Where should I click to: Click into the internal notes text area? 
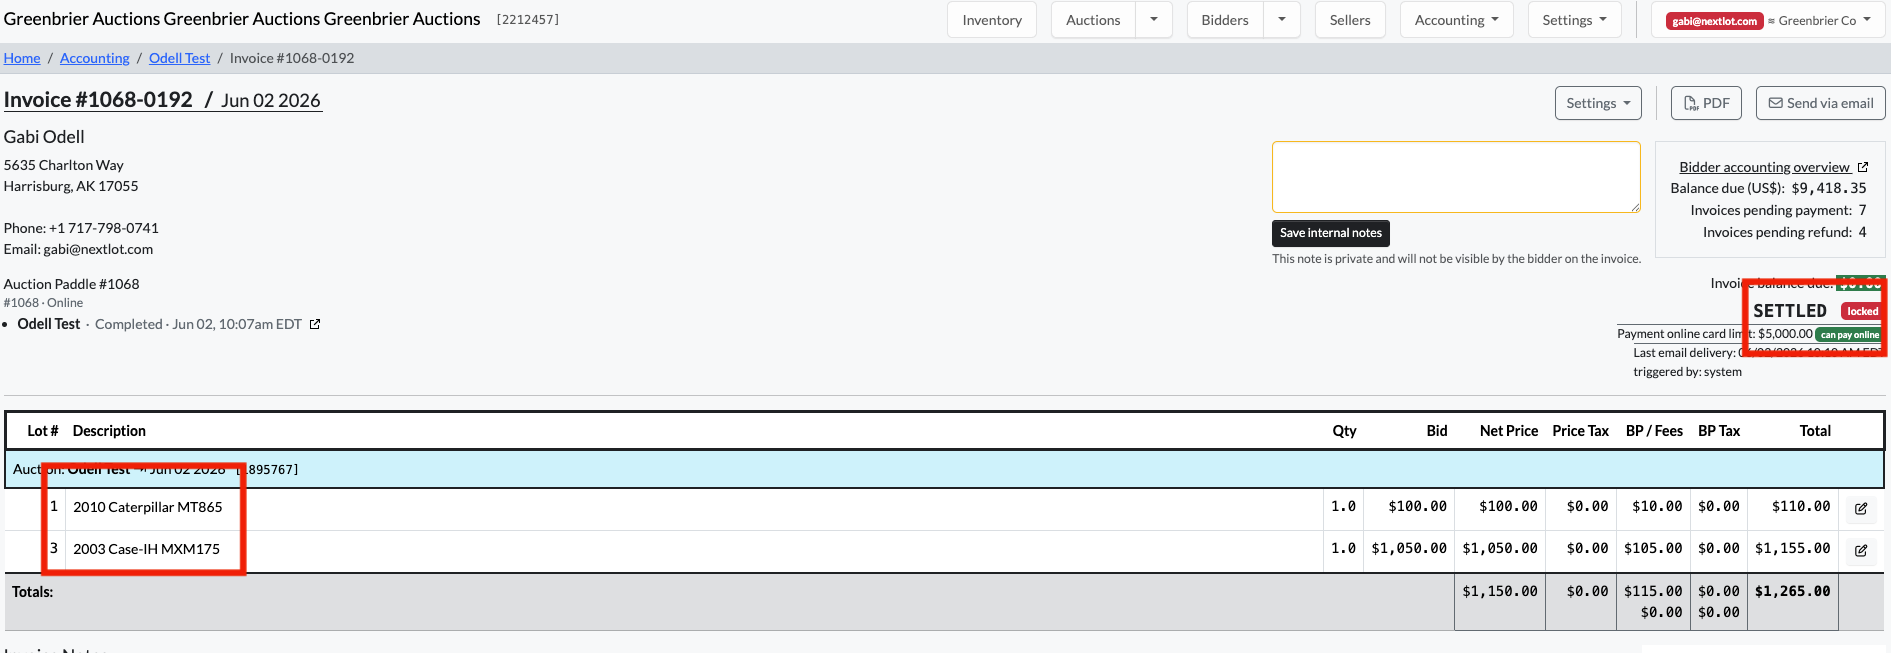point(1456,177)
